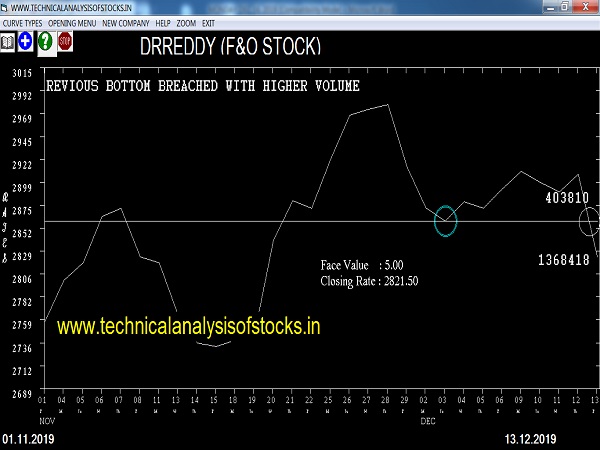Click the open book icon in toolbar
The width and height of the screenshot is (600, 450).
pyautogui.click(x=8, y=42)
